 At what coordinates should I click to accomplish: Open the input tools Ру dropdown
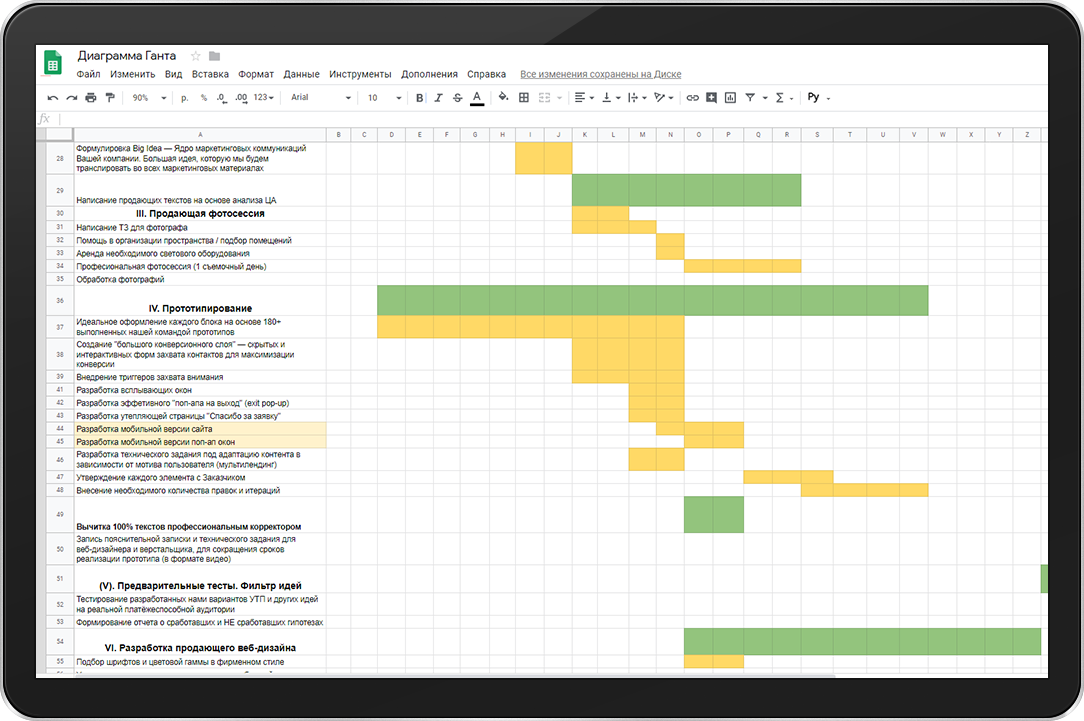point(819,98)
